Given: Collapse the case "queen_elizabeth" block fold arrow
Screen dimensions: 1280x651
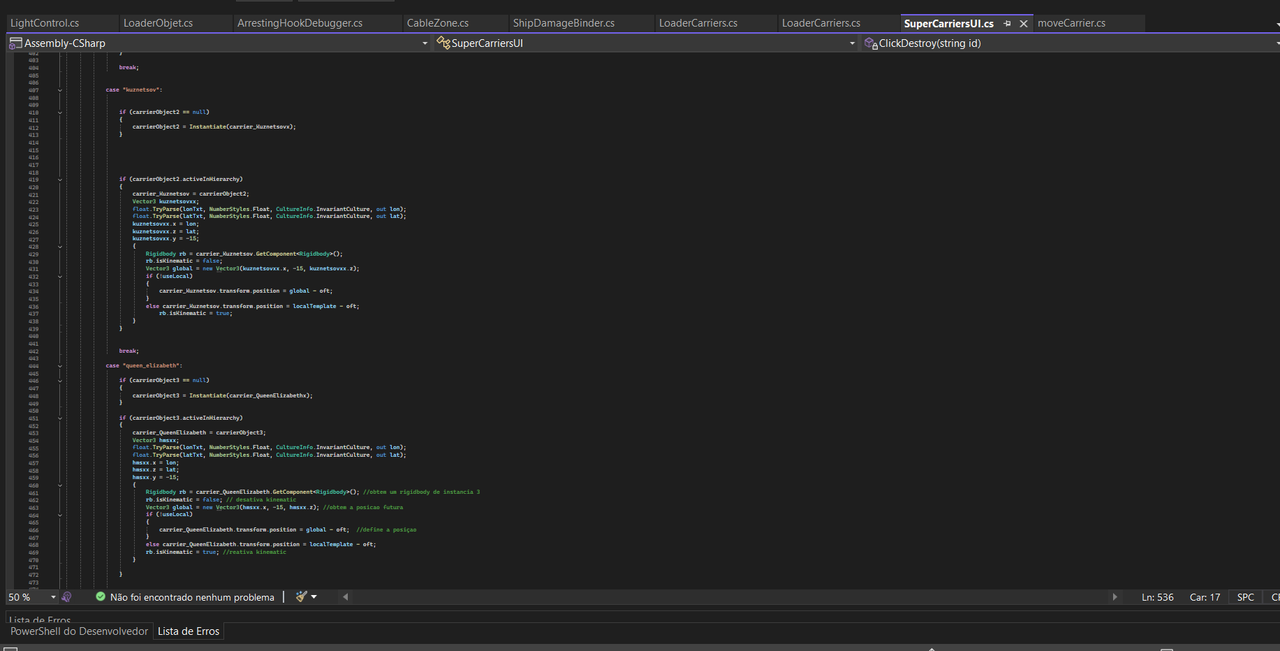Looking at the screenshot, I should coord(60,366).
